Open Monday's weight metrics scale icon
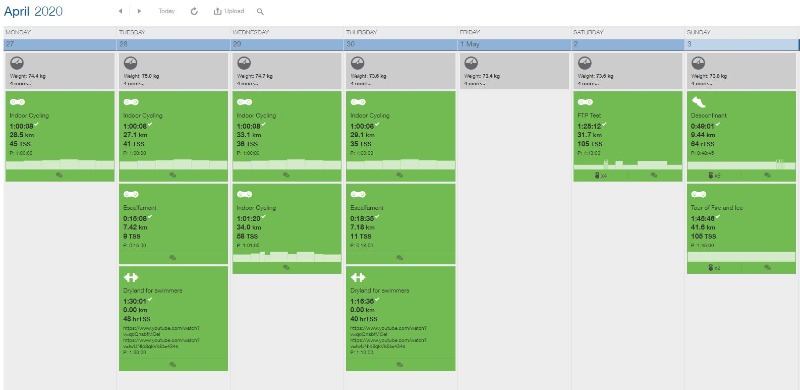The width and height of the screenshot is (800, 390). pos(16,63)
